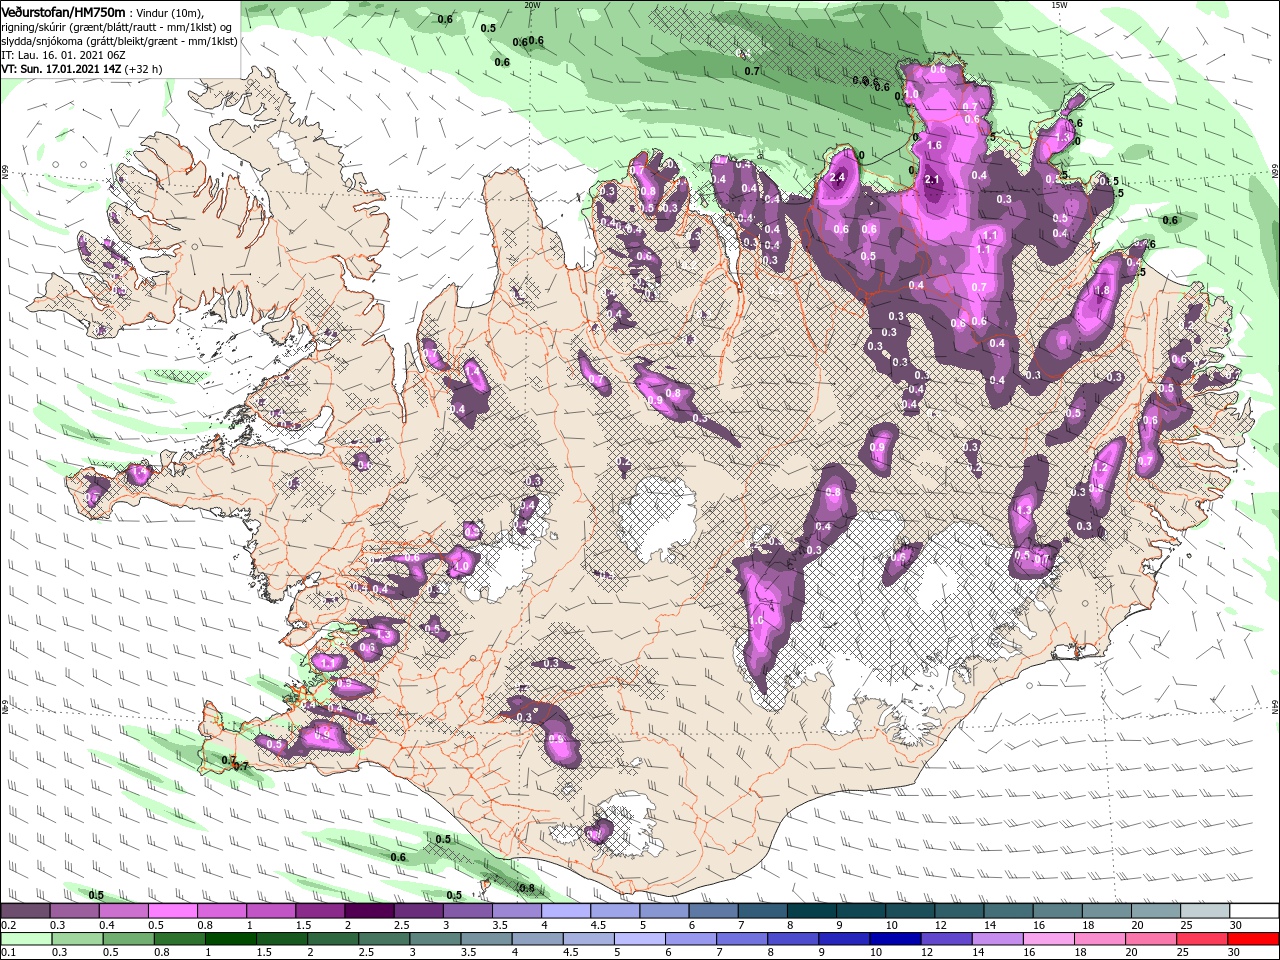The width and height of the screenshot is (1280, 960).
Task: Select upper legend swatch between 1.5 and 2
Action: coord(320,911)
